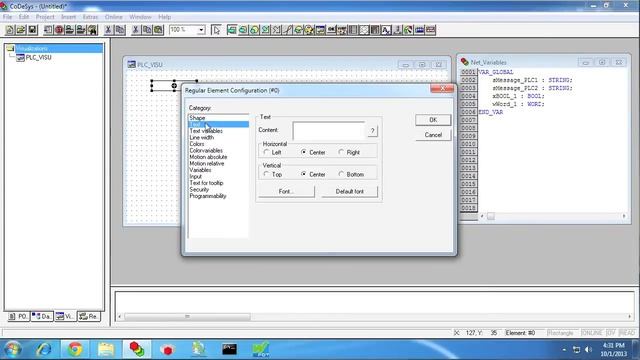Open Internet Explorer from the taskbar

click(44, 349)
